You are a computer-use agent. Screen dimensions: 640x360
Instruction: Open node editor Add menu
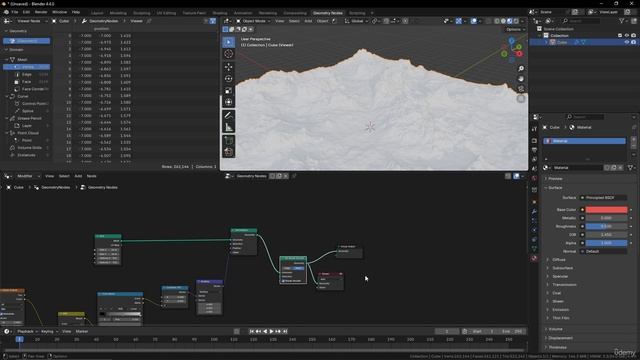click(x=78, y=176)
